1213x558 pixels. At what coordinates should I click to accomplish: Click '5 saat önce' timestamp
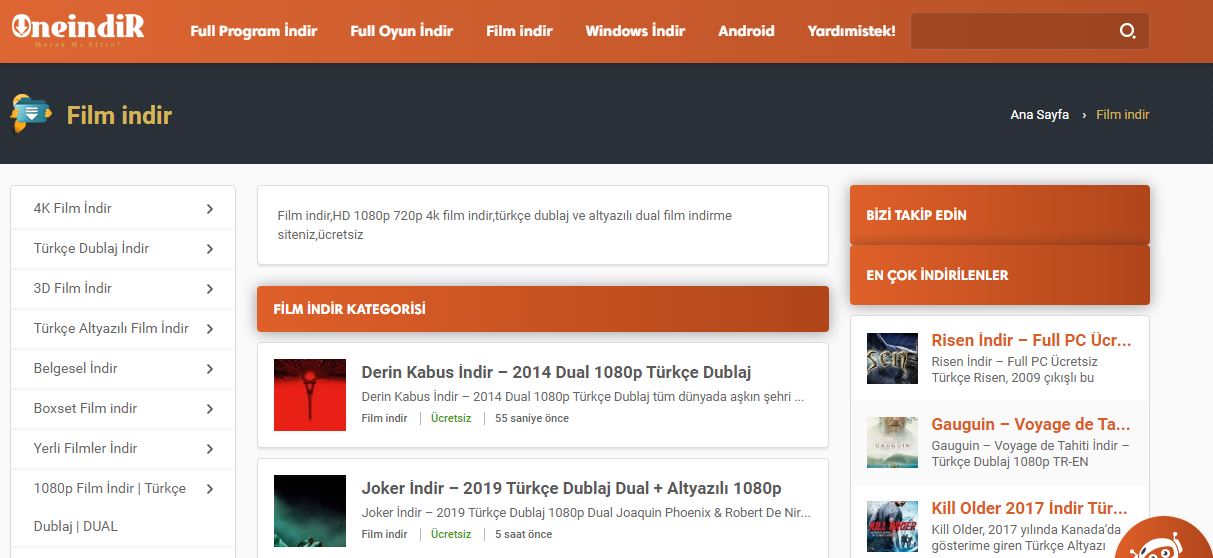point(524,534)
